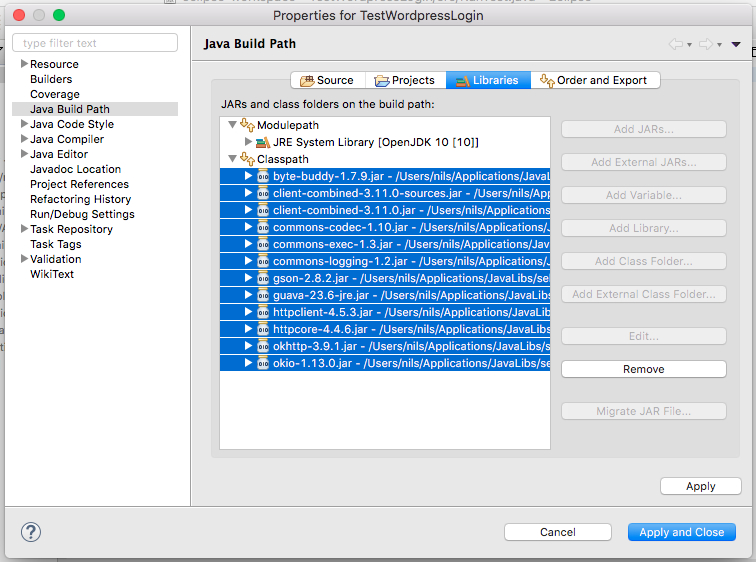Switch to the Source tab

point(326,80)
